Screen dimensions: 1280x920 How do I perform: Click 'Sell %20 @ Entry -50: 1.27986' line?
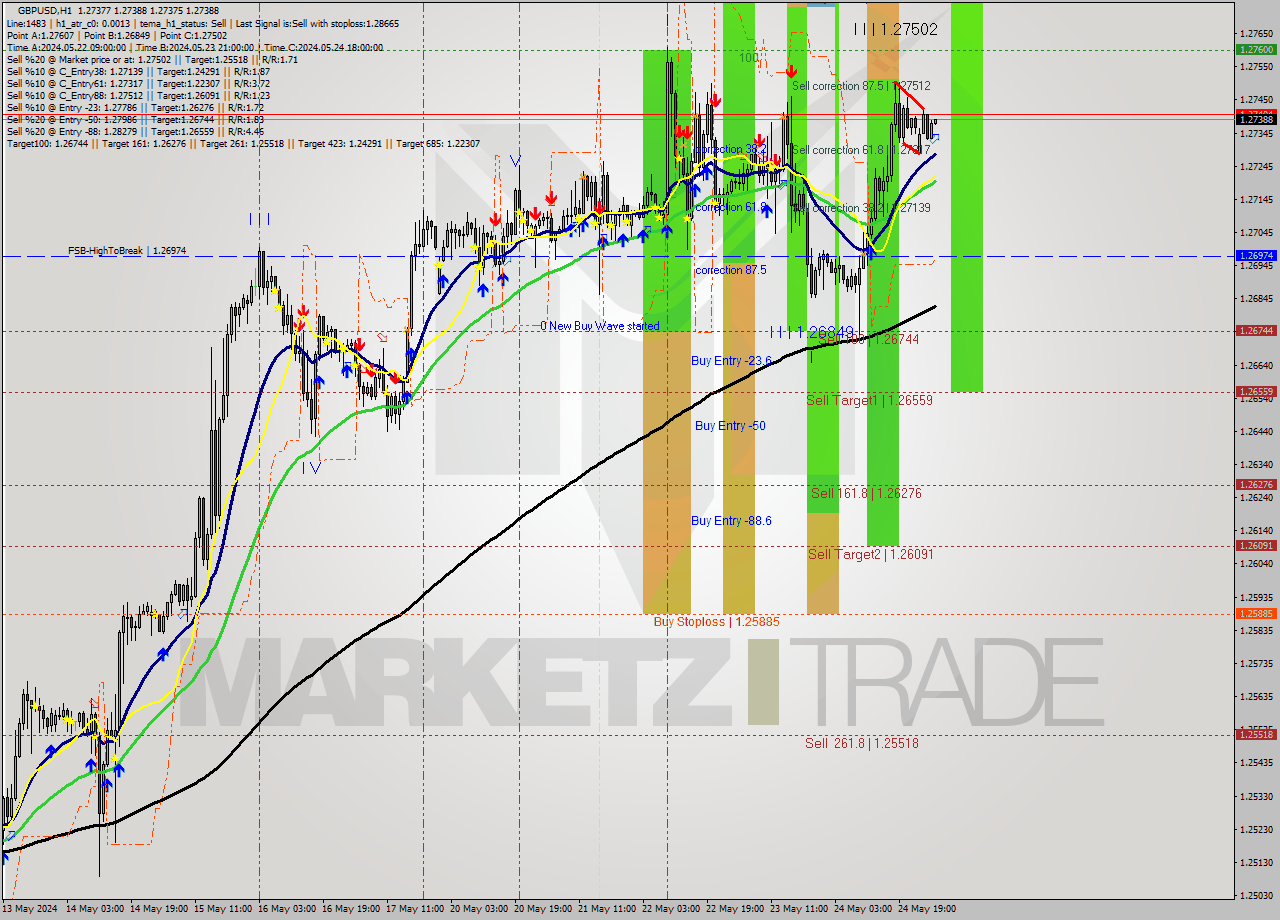coord(135,120)
